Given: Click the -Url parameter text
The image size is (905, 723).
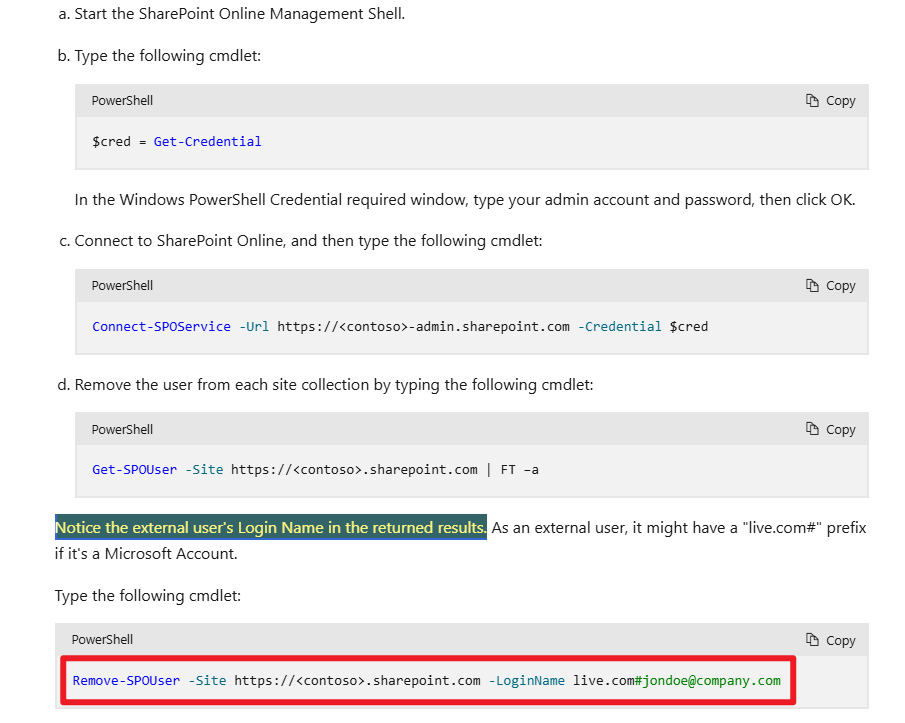Looking at the screenshot, I should [254, 327].
